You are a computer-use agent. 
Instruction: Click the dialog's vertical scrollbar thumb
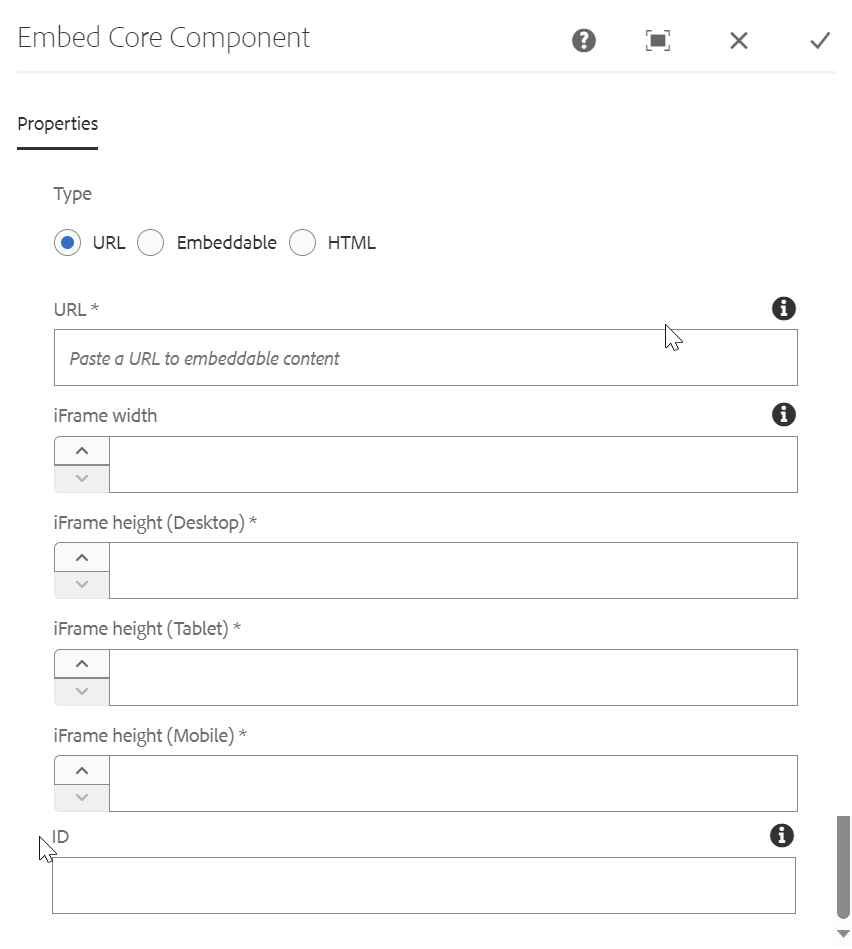pyautogui.click(x=843, y=865)
